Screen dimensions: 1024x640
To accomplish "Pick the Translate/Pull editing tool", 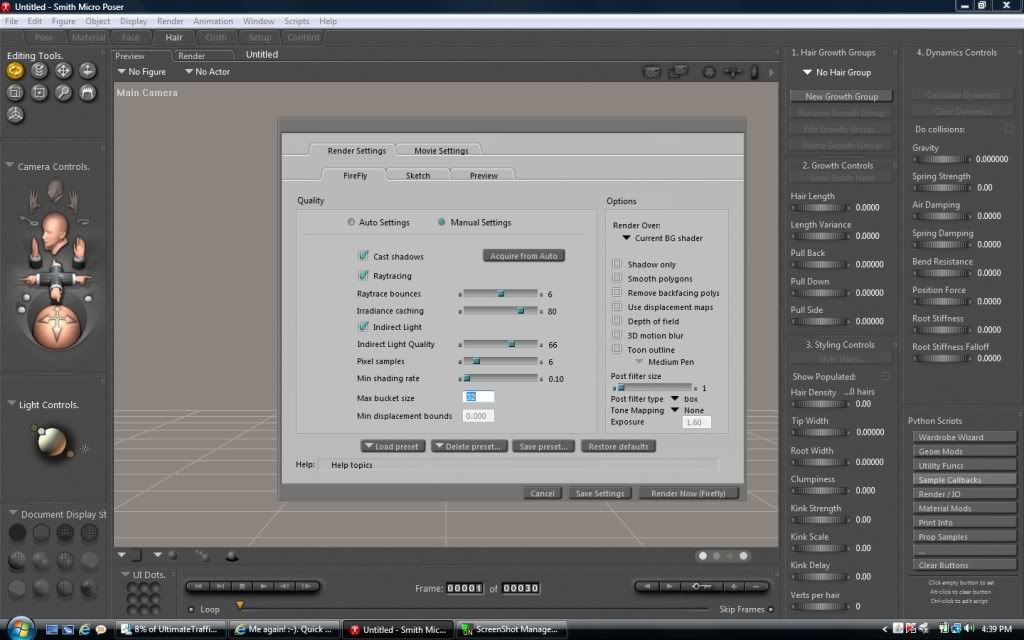I will (63, 71).
